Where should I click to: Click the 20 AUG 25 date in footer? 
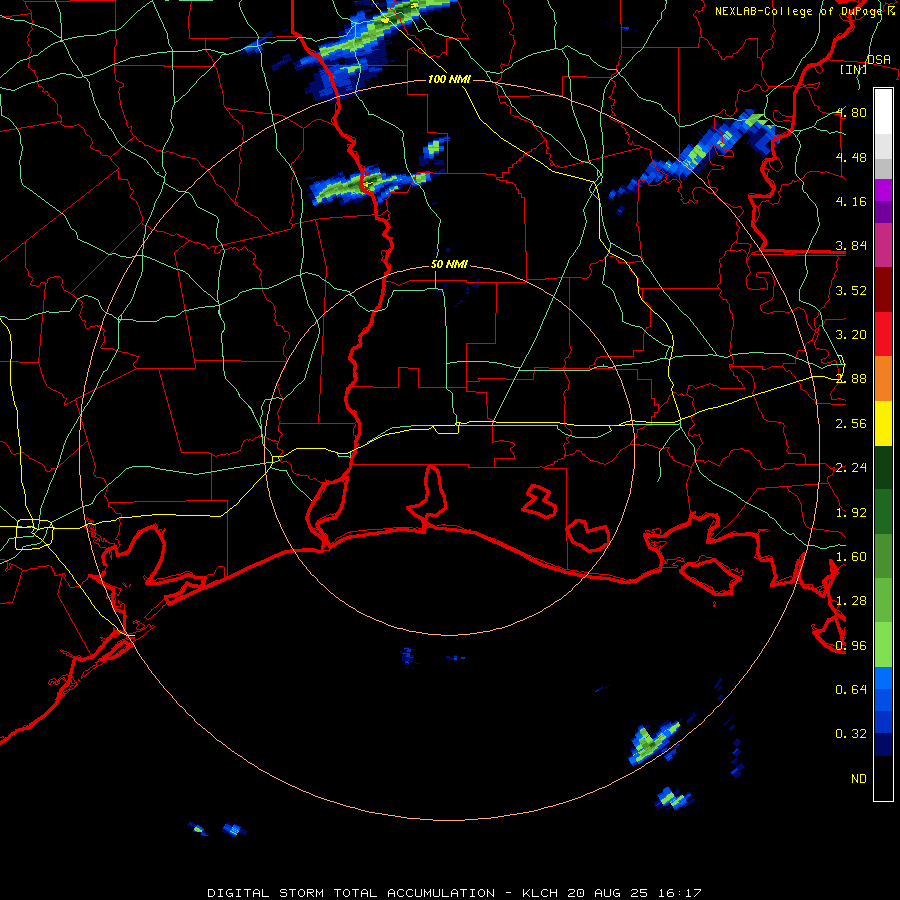point(610,893)
